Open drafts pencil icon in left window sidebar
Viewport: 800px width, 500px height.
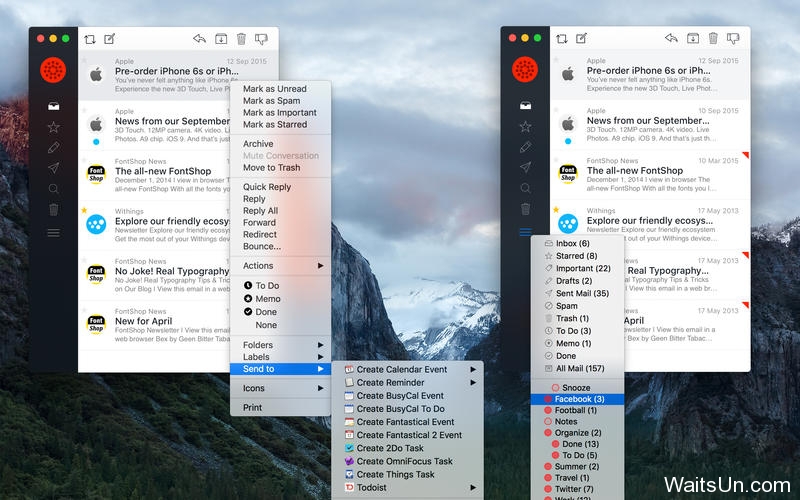54,148
